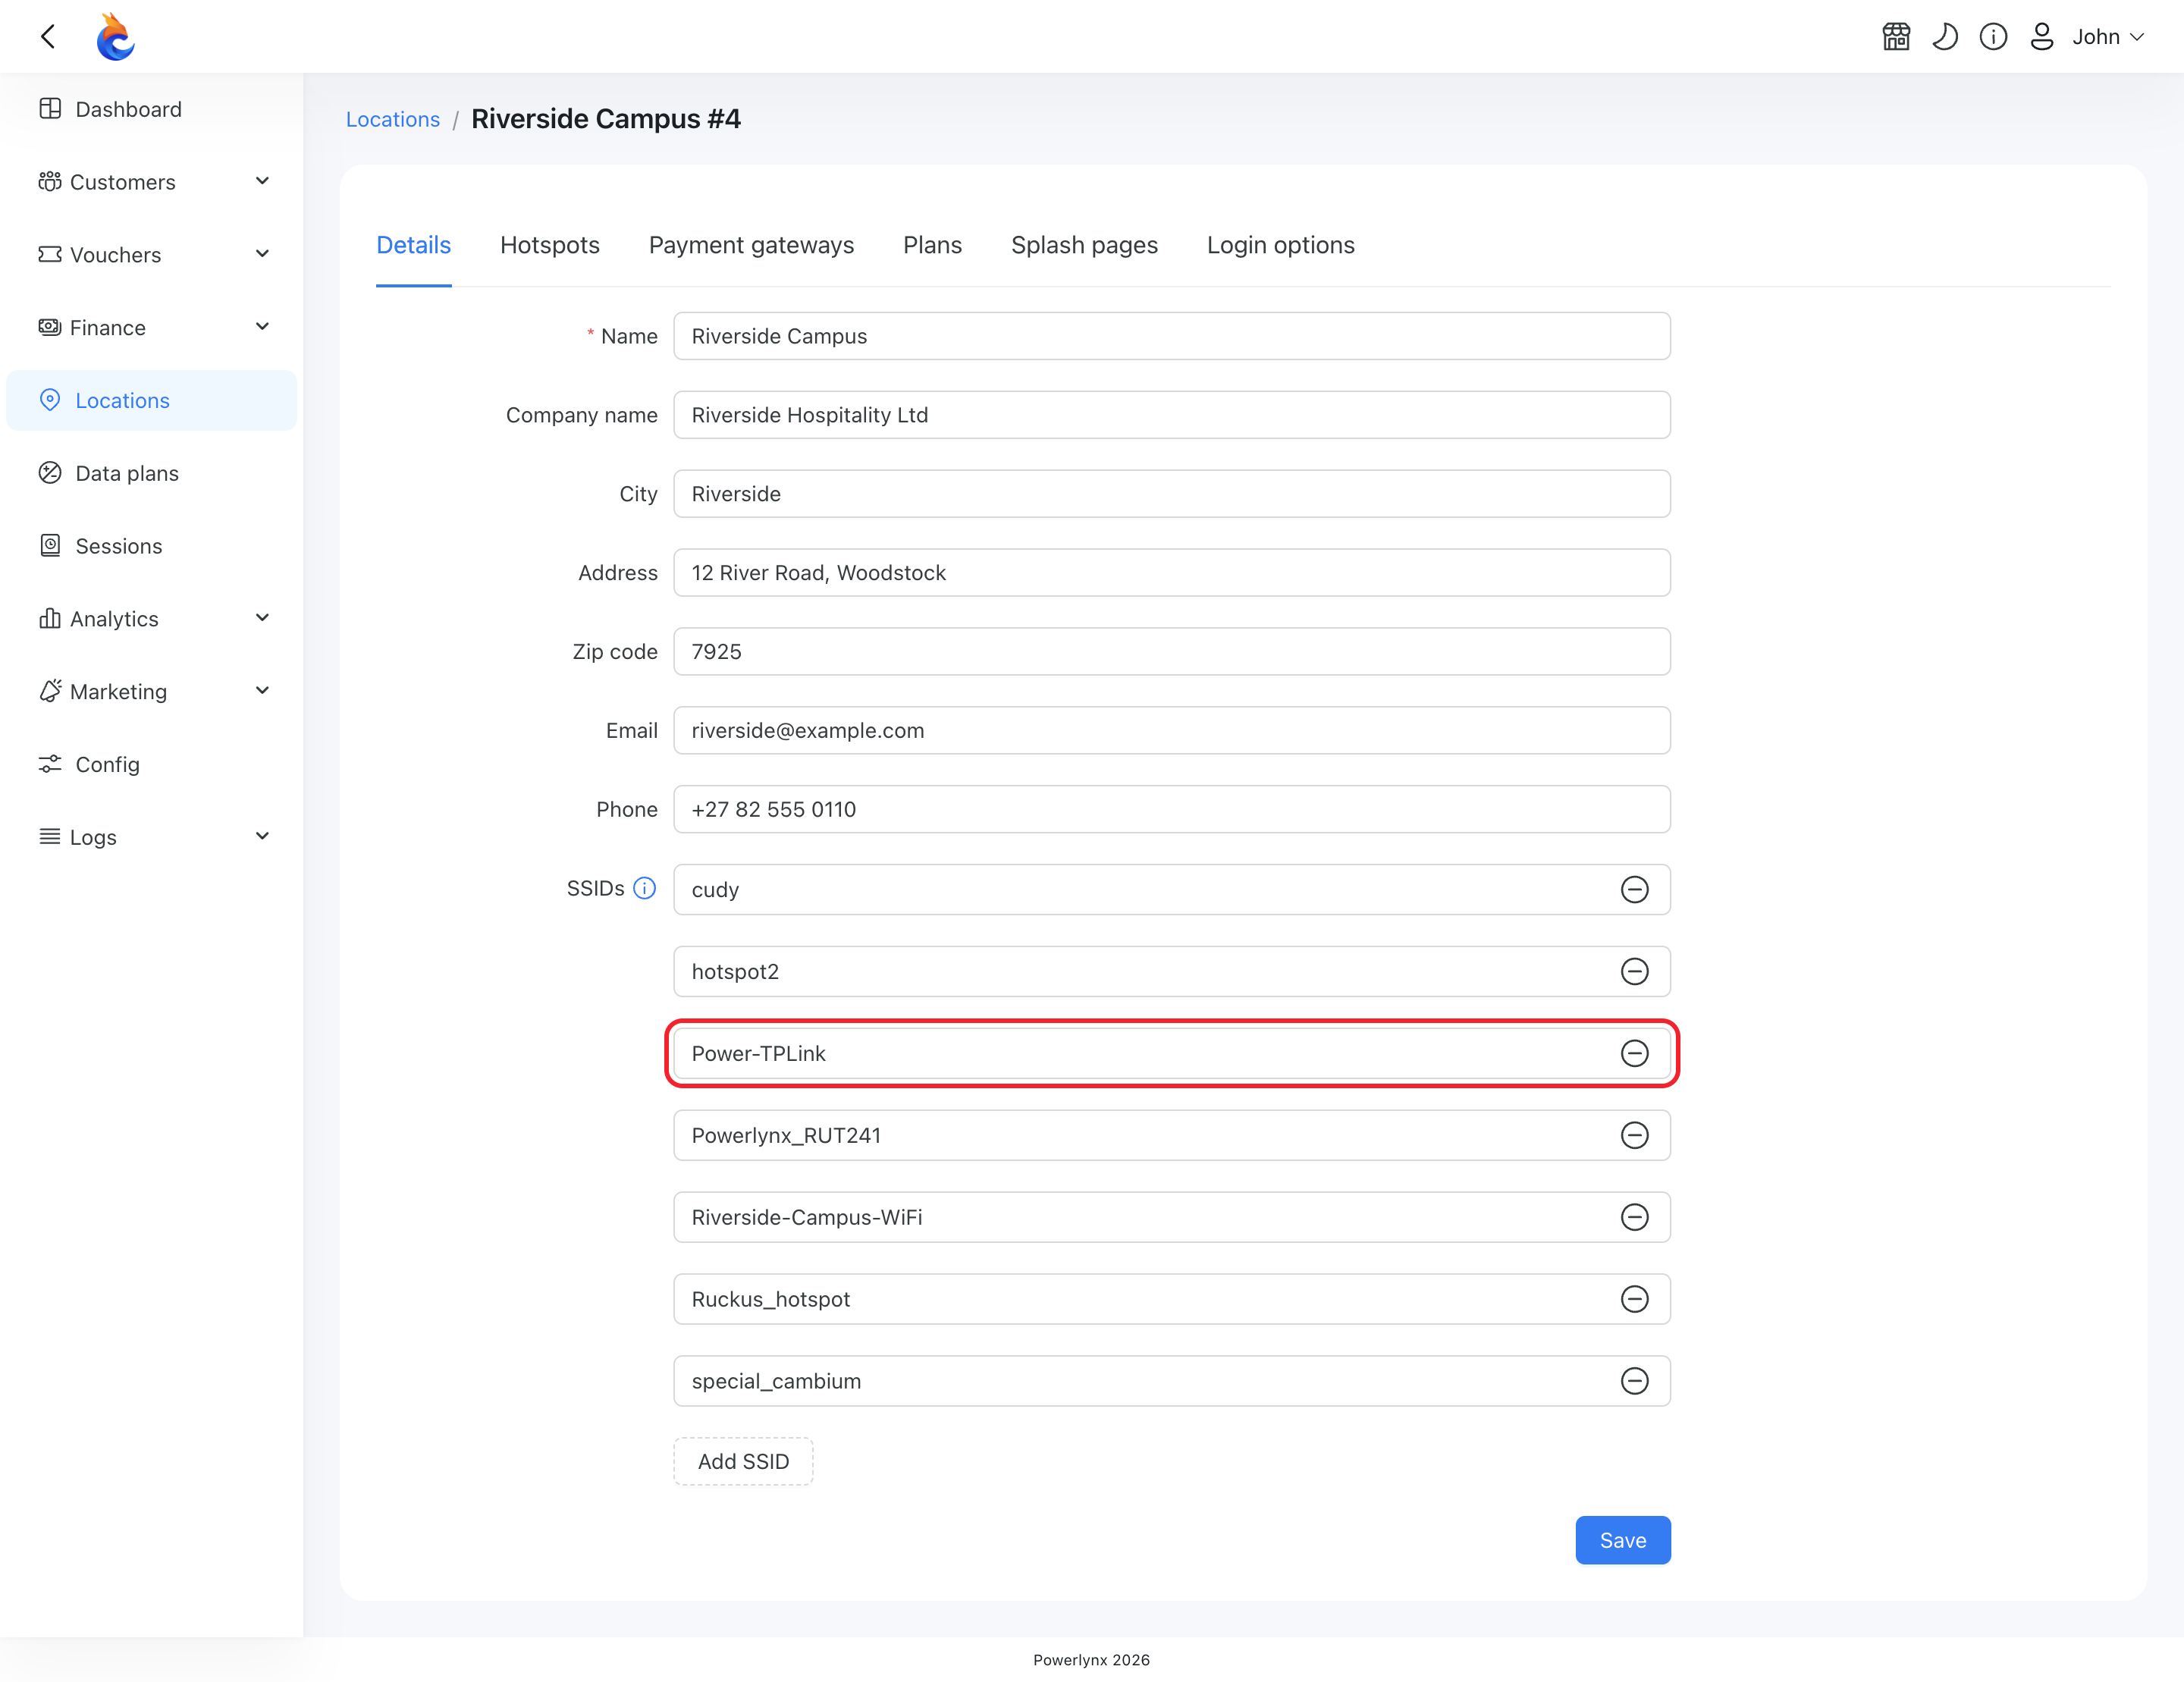Open the marketplace store icon
This screenshot has height=1682, width=2184.
1896,37
